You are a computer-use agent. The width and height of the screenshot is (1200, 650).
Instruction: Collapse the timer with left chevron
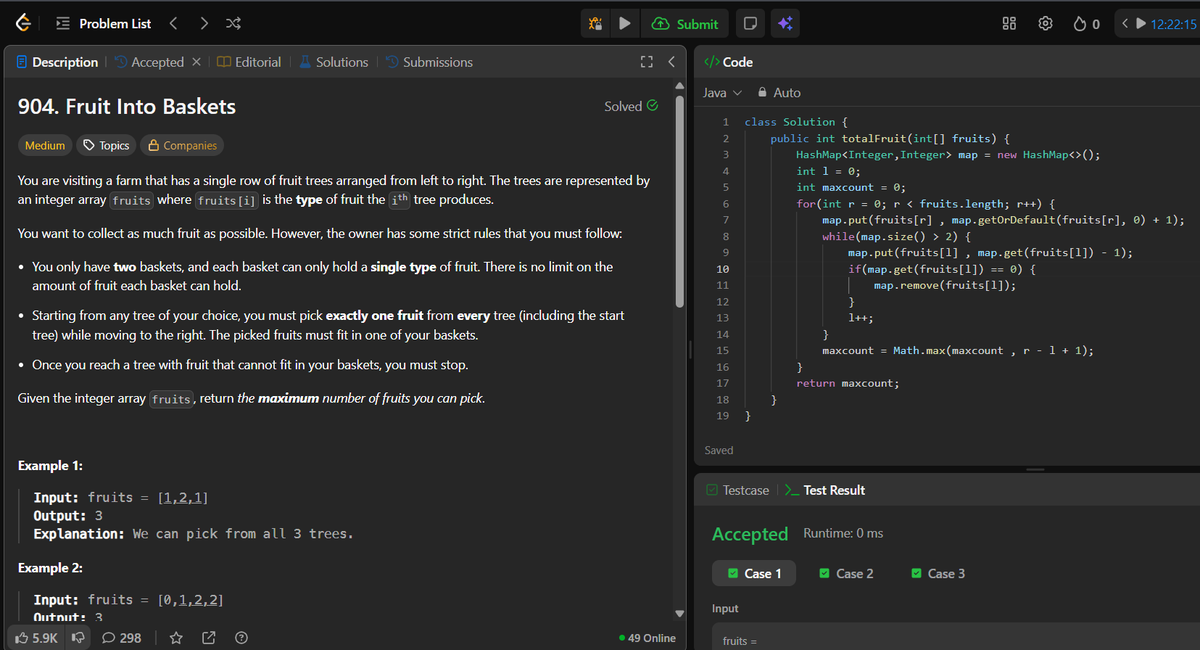tap(1126, 24)
